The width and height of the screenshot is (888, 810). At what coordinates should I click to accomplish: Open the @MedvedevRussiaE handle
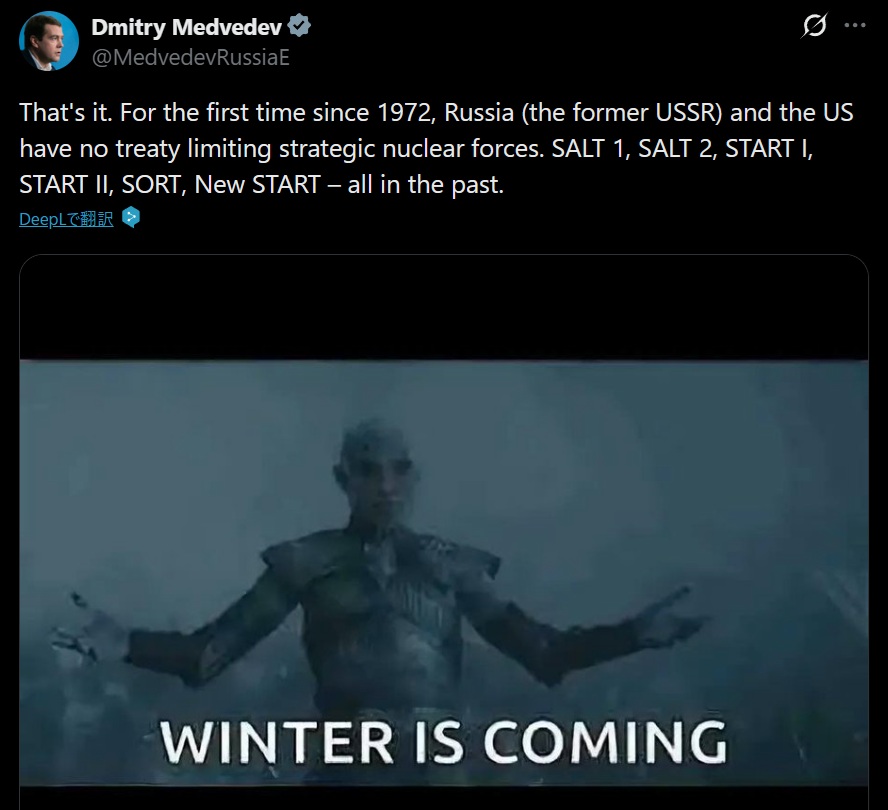click(190, 57)
